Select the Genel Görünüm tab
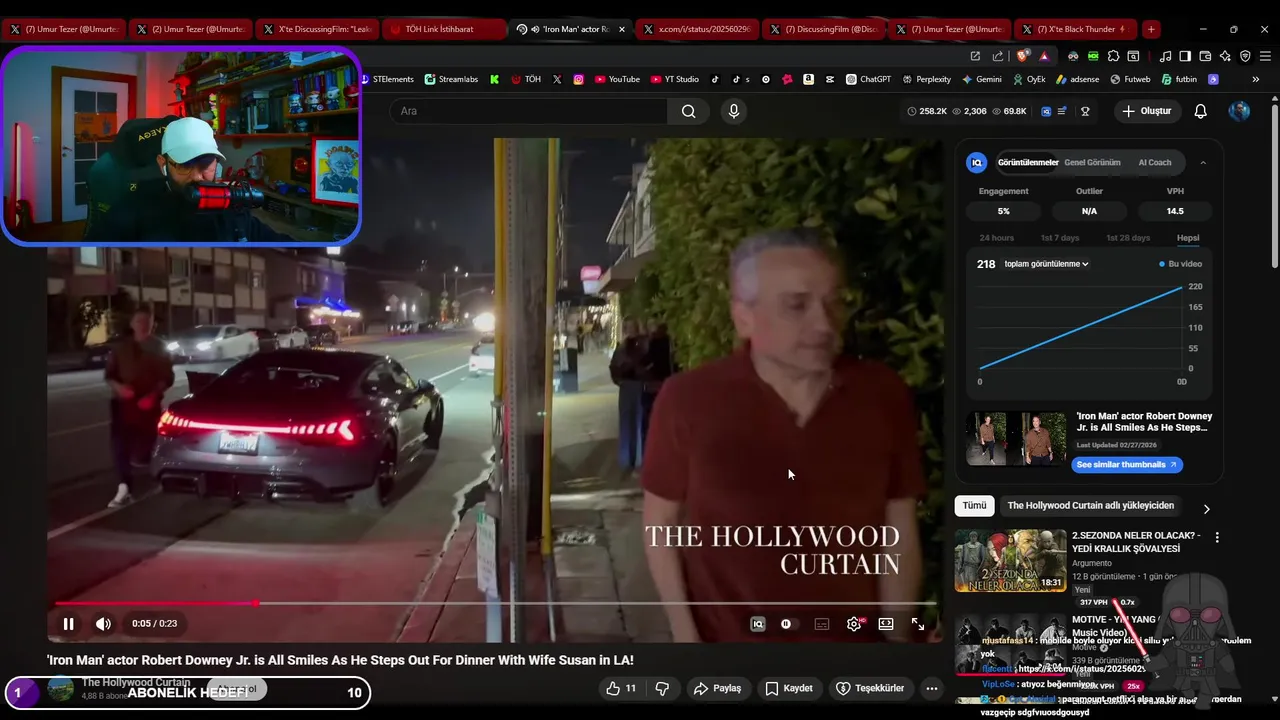 (1092, 162)
